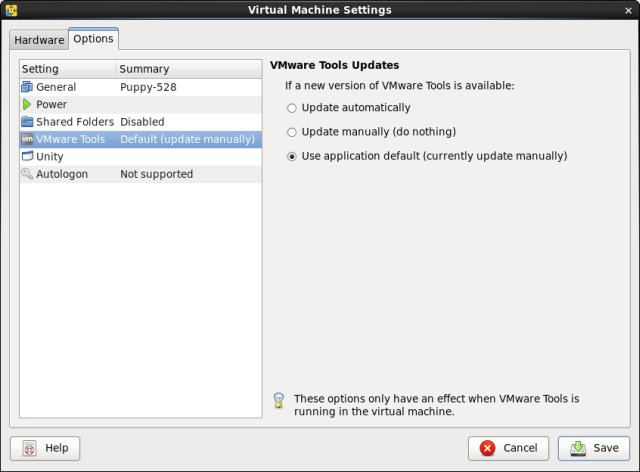Switch to the Hardware tab
The image size is (640, 472).
pos(39,40)
